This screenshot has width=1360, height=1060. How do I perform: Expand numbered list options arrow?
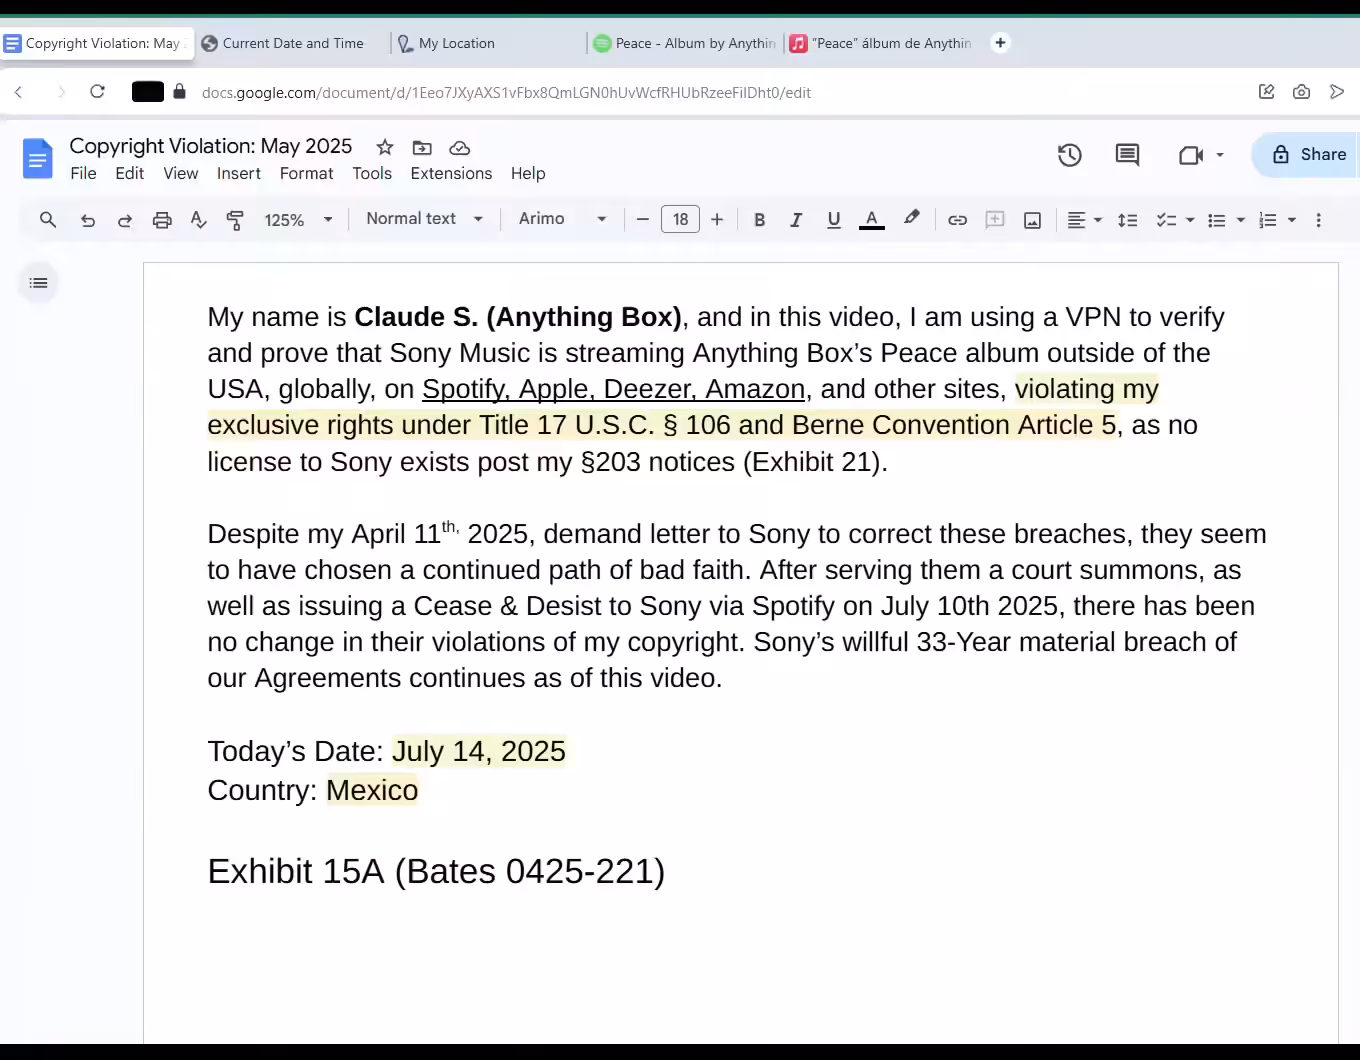[x=1292, y=220]
